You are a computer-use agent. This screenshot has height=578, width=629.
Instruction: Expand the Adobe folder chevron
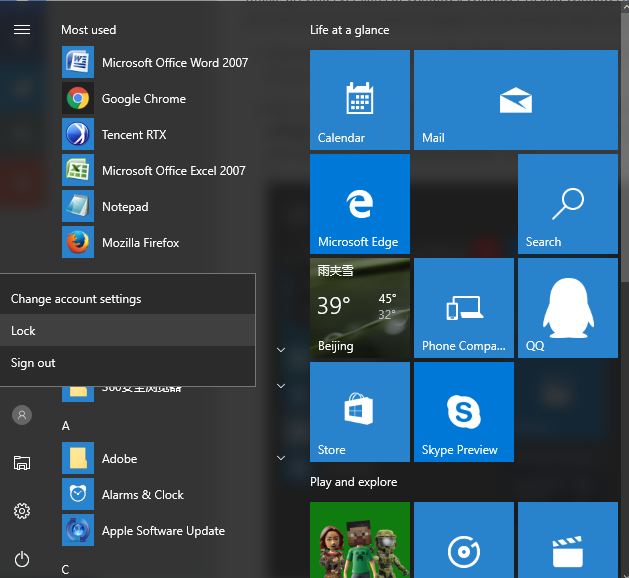281,458
